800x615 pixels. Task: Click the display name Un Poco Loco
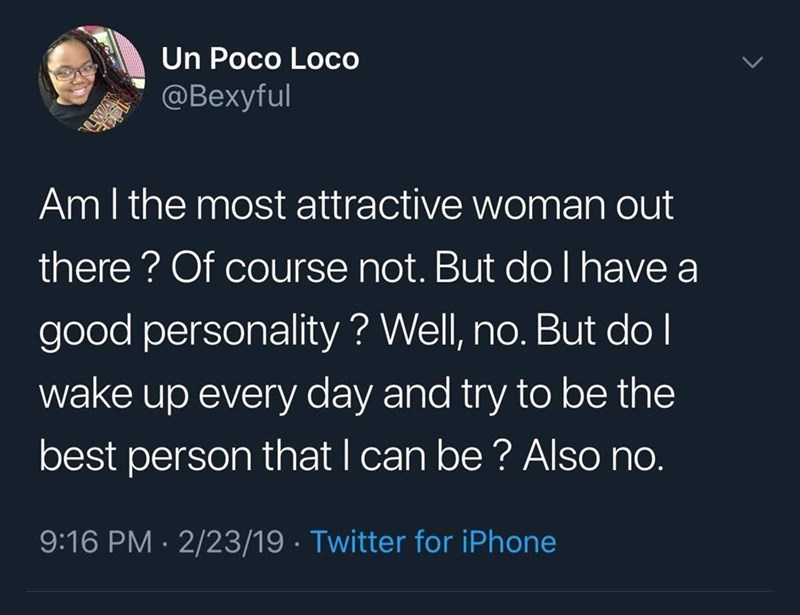260,59
